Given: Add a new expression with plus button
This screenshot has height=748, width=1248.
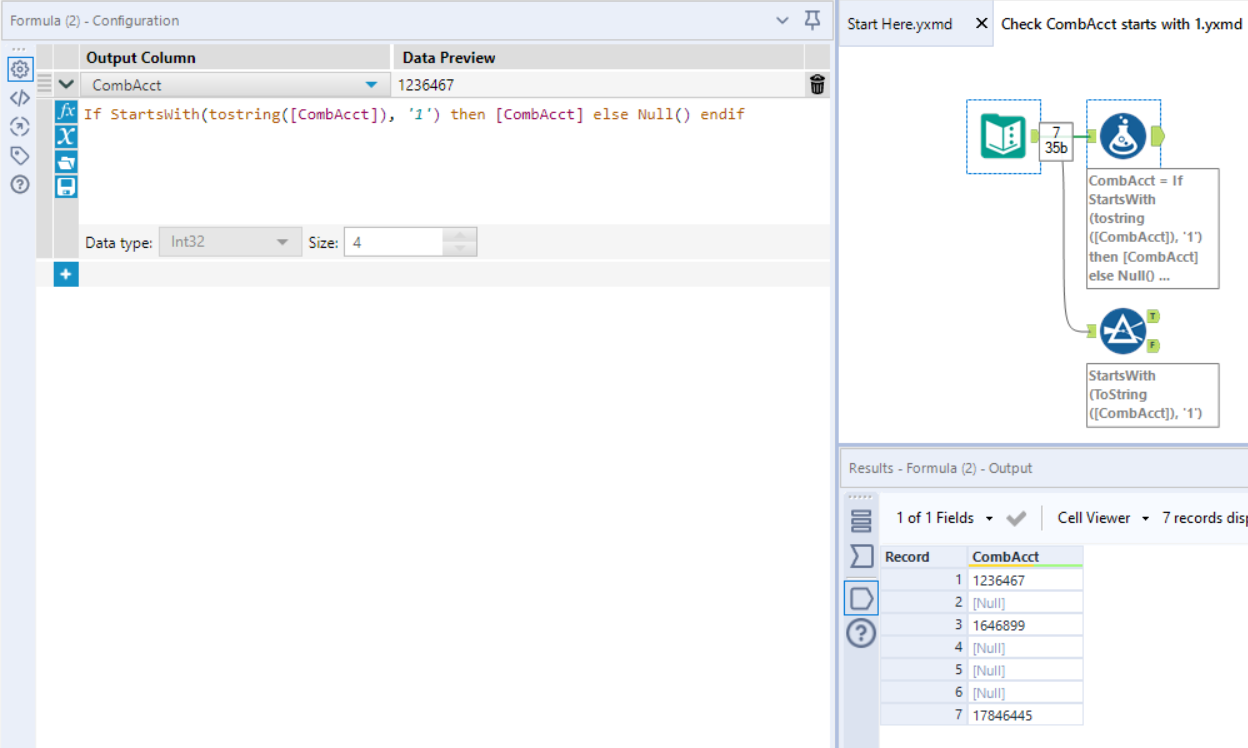Looking at the screenshot, I should pos(66,274).
